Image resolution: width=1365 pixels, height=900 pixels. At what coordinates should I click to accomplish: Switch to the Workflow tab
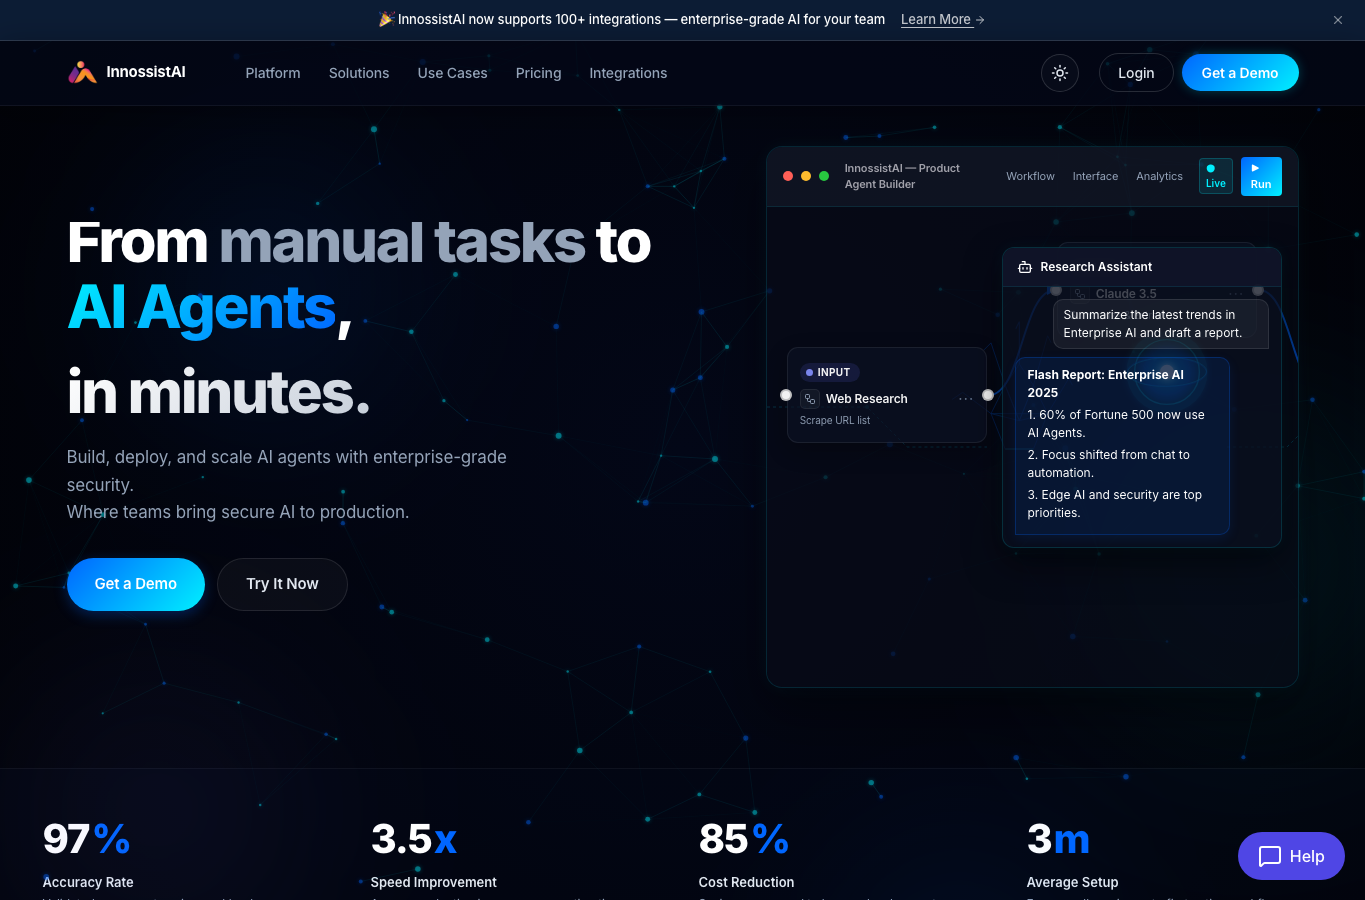[x=1030, y=176]
